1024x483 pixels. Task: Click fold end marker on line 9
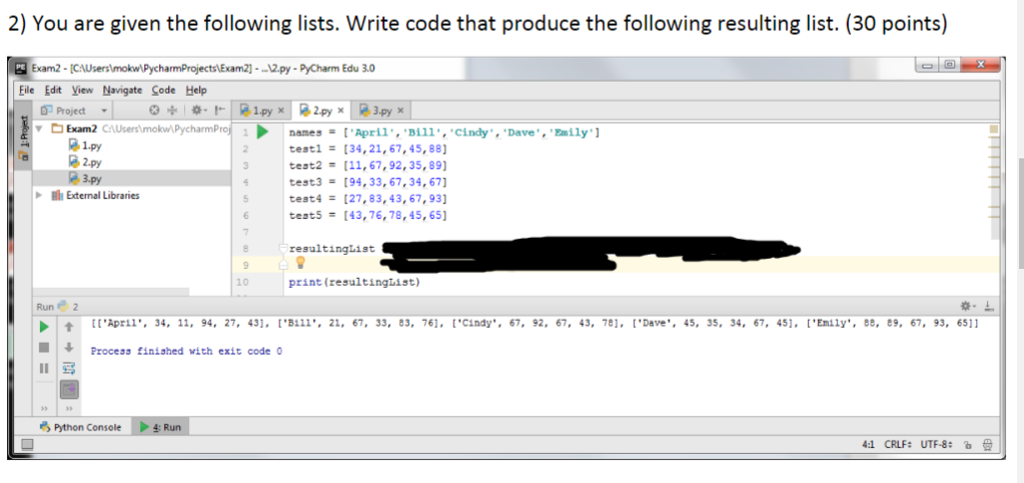[283, 264]
